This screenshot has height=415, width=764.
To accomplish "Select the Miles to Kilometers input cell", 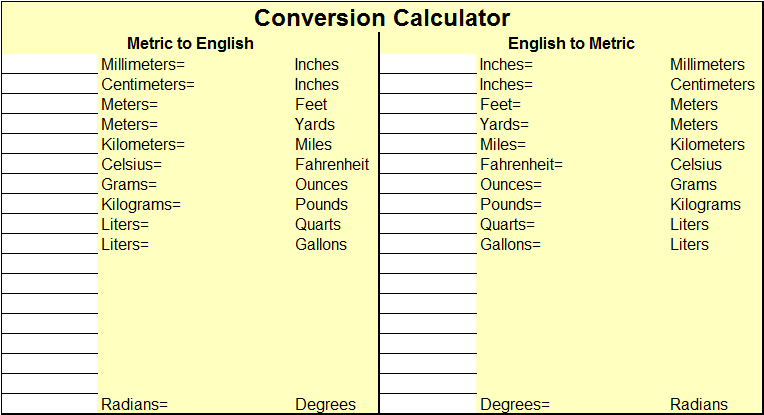I will click(428, 144).
